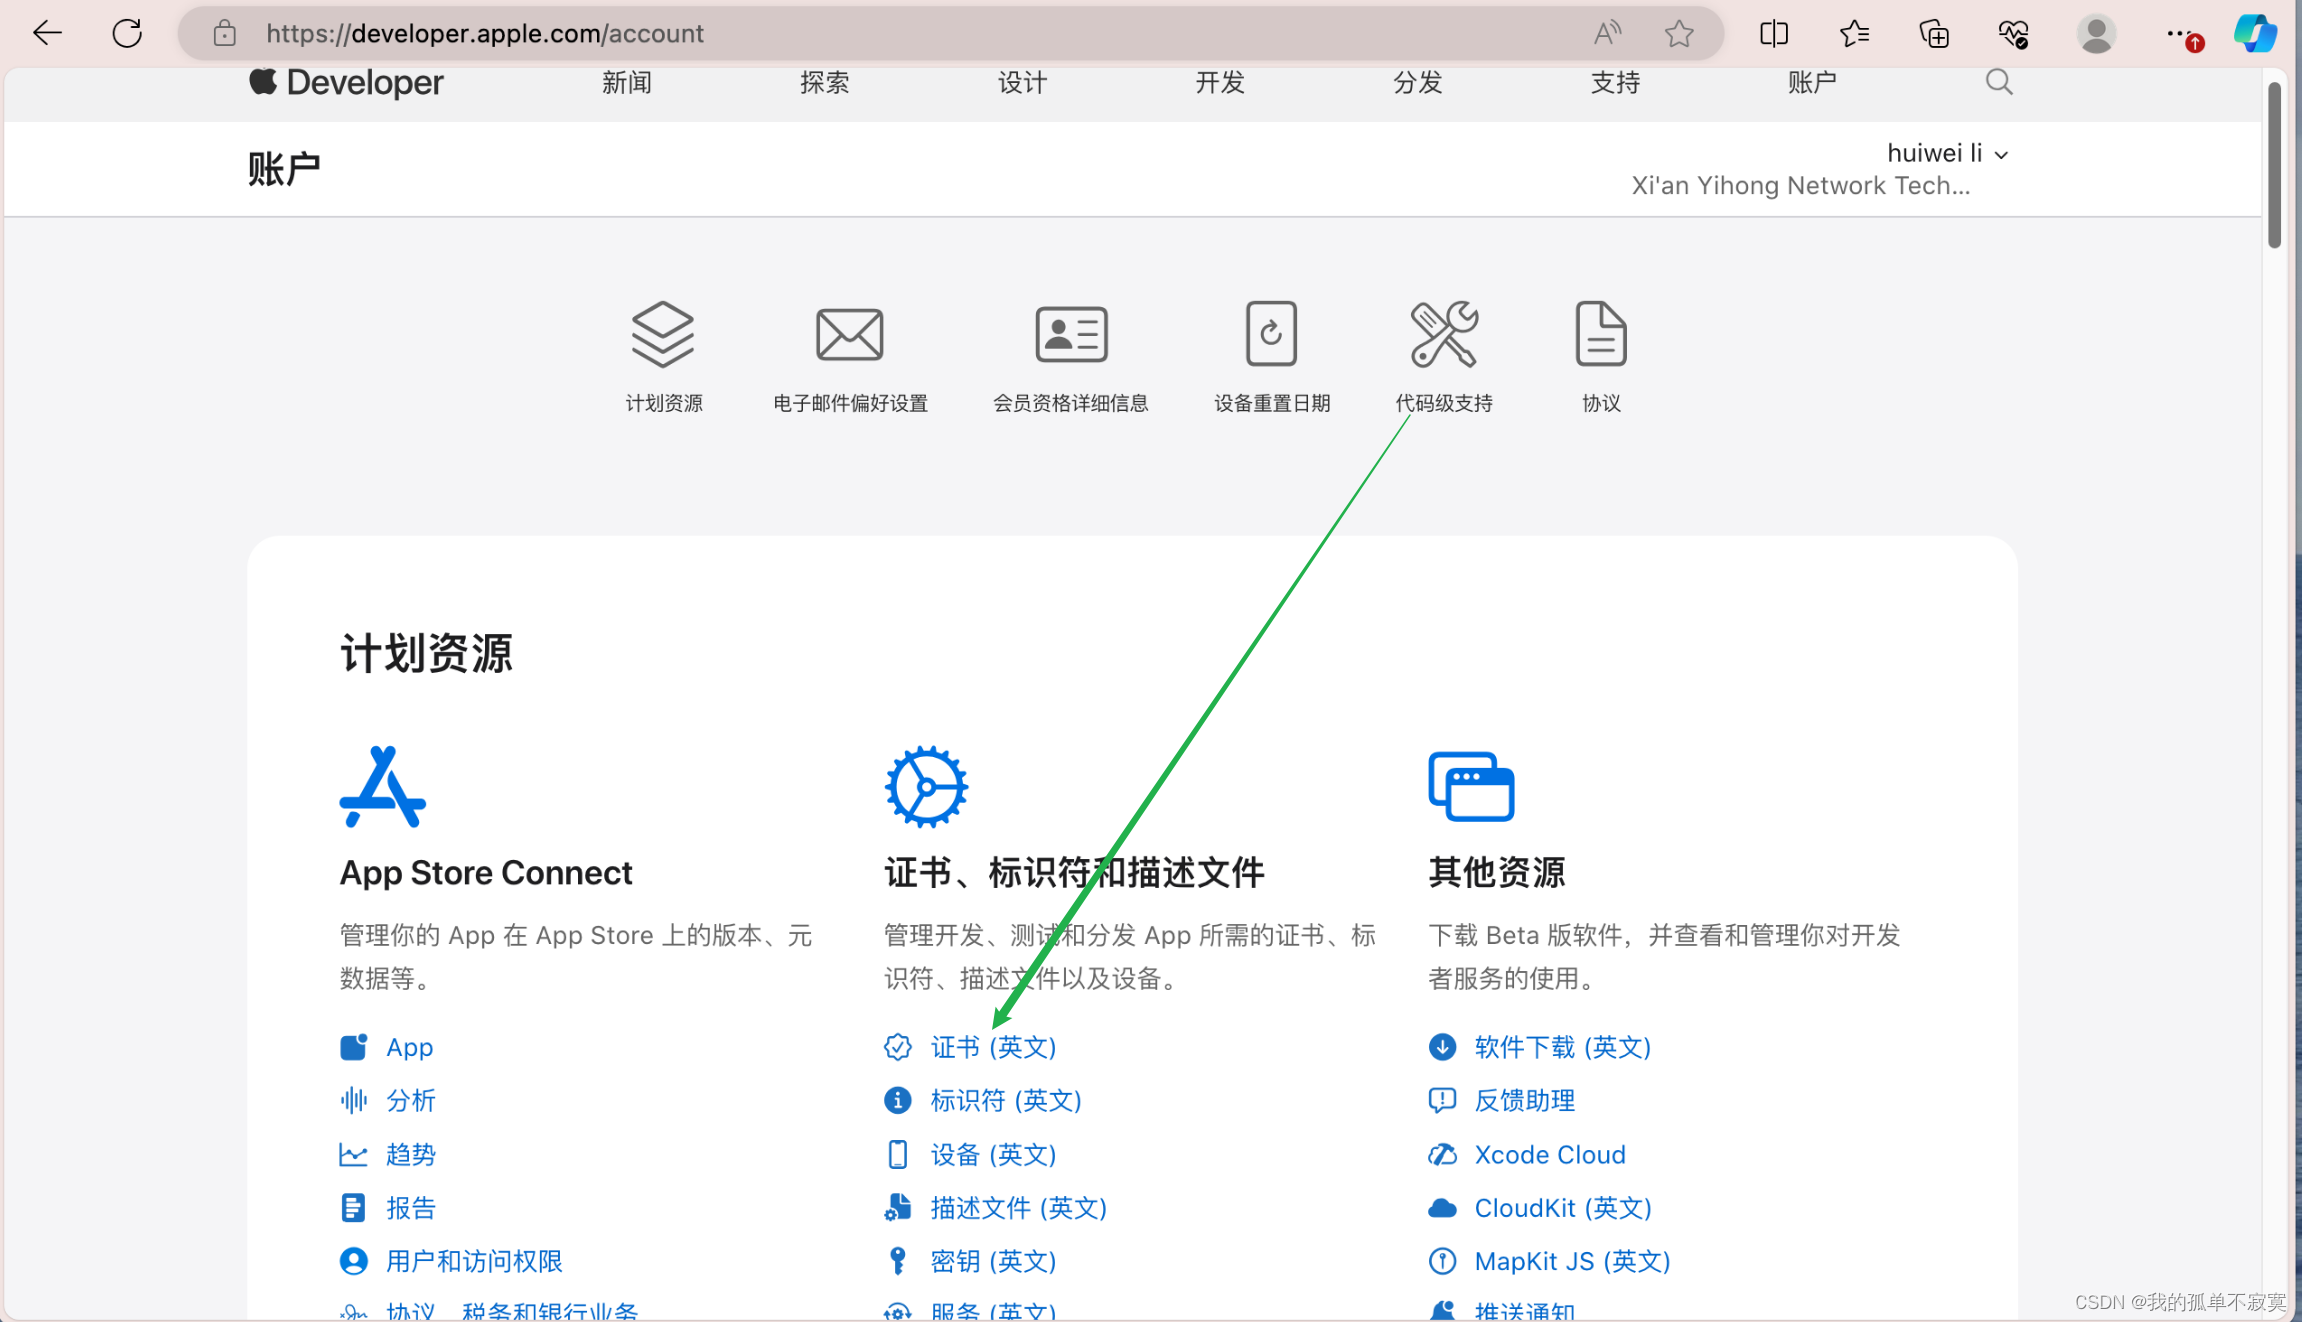Viewport: 2302px width, 1322px height.
Task: Add page to favorites with star icon
Action: click(x=1679, y=33)
